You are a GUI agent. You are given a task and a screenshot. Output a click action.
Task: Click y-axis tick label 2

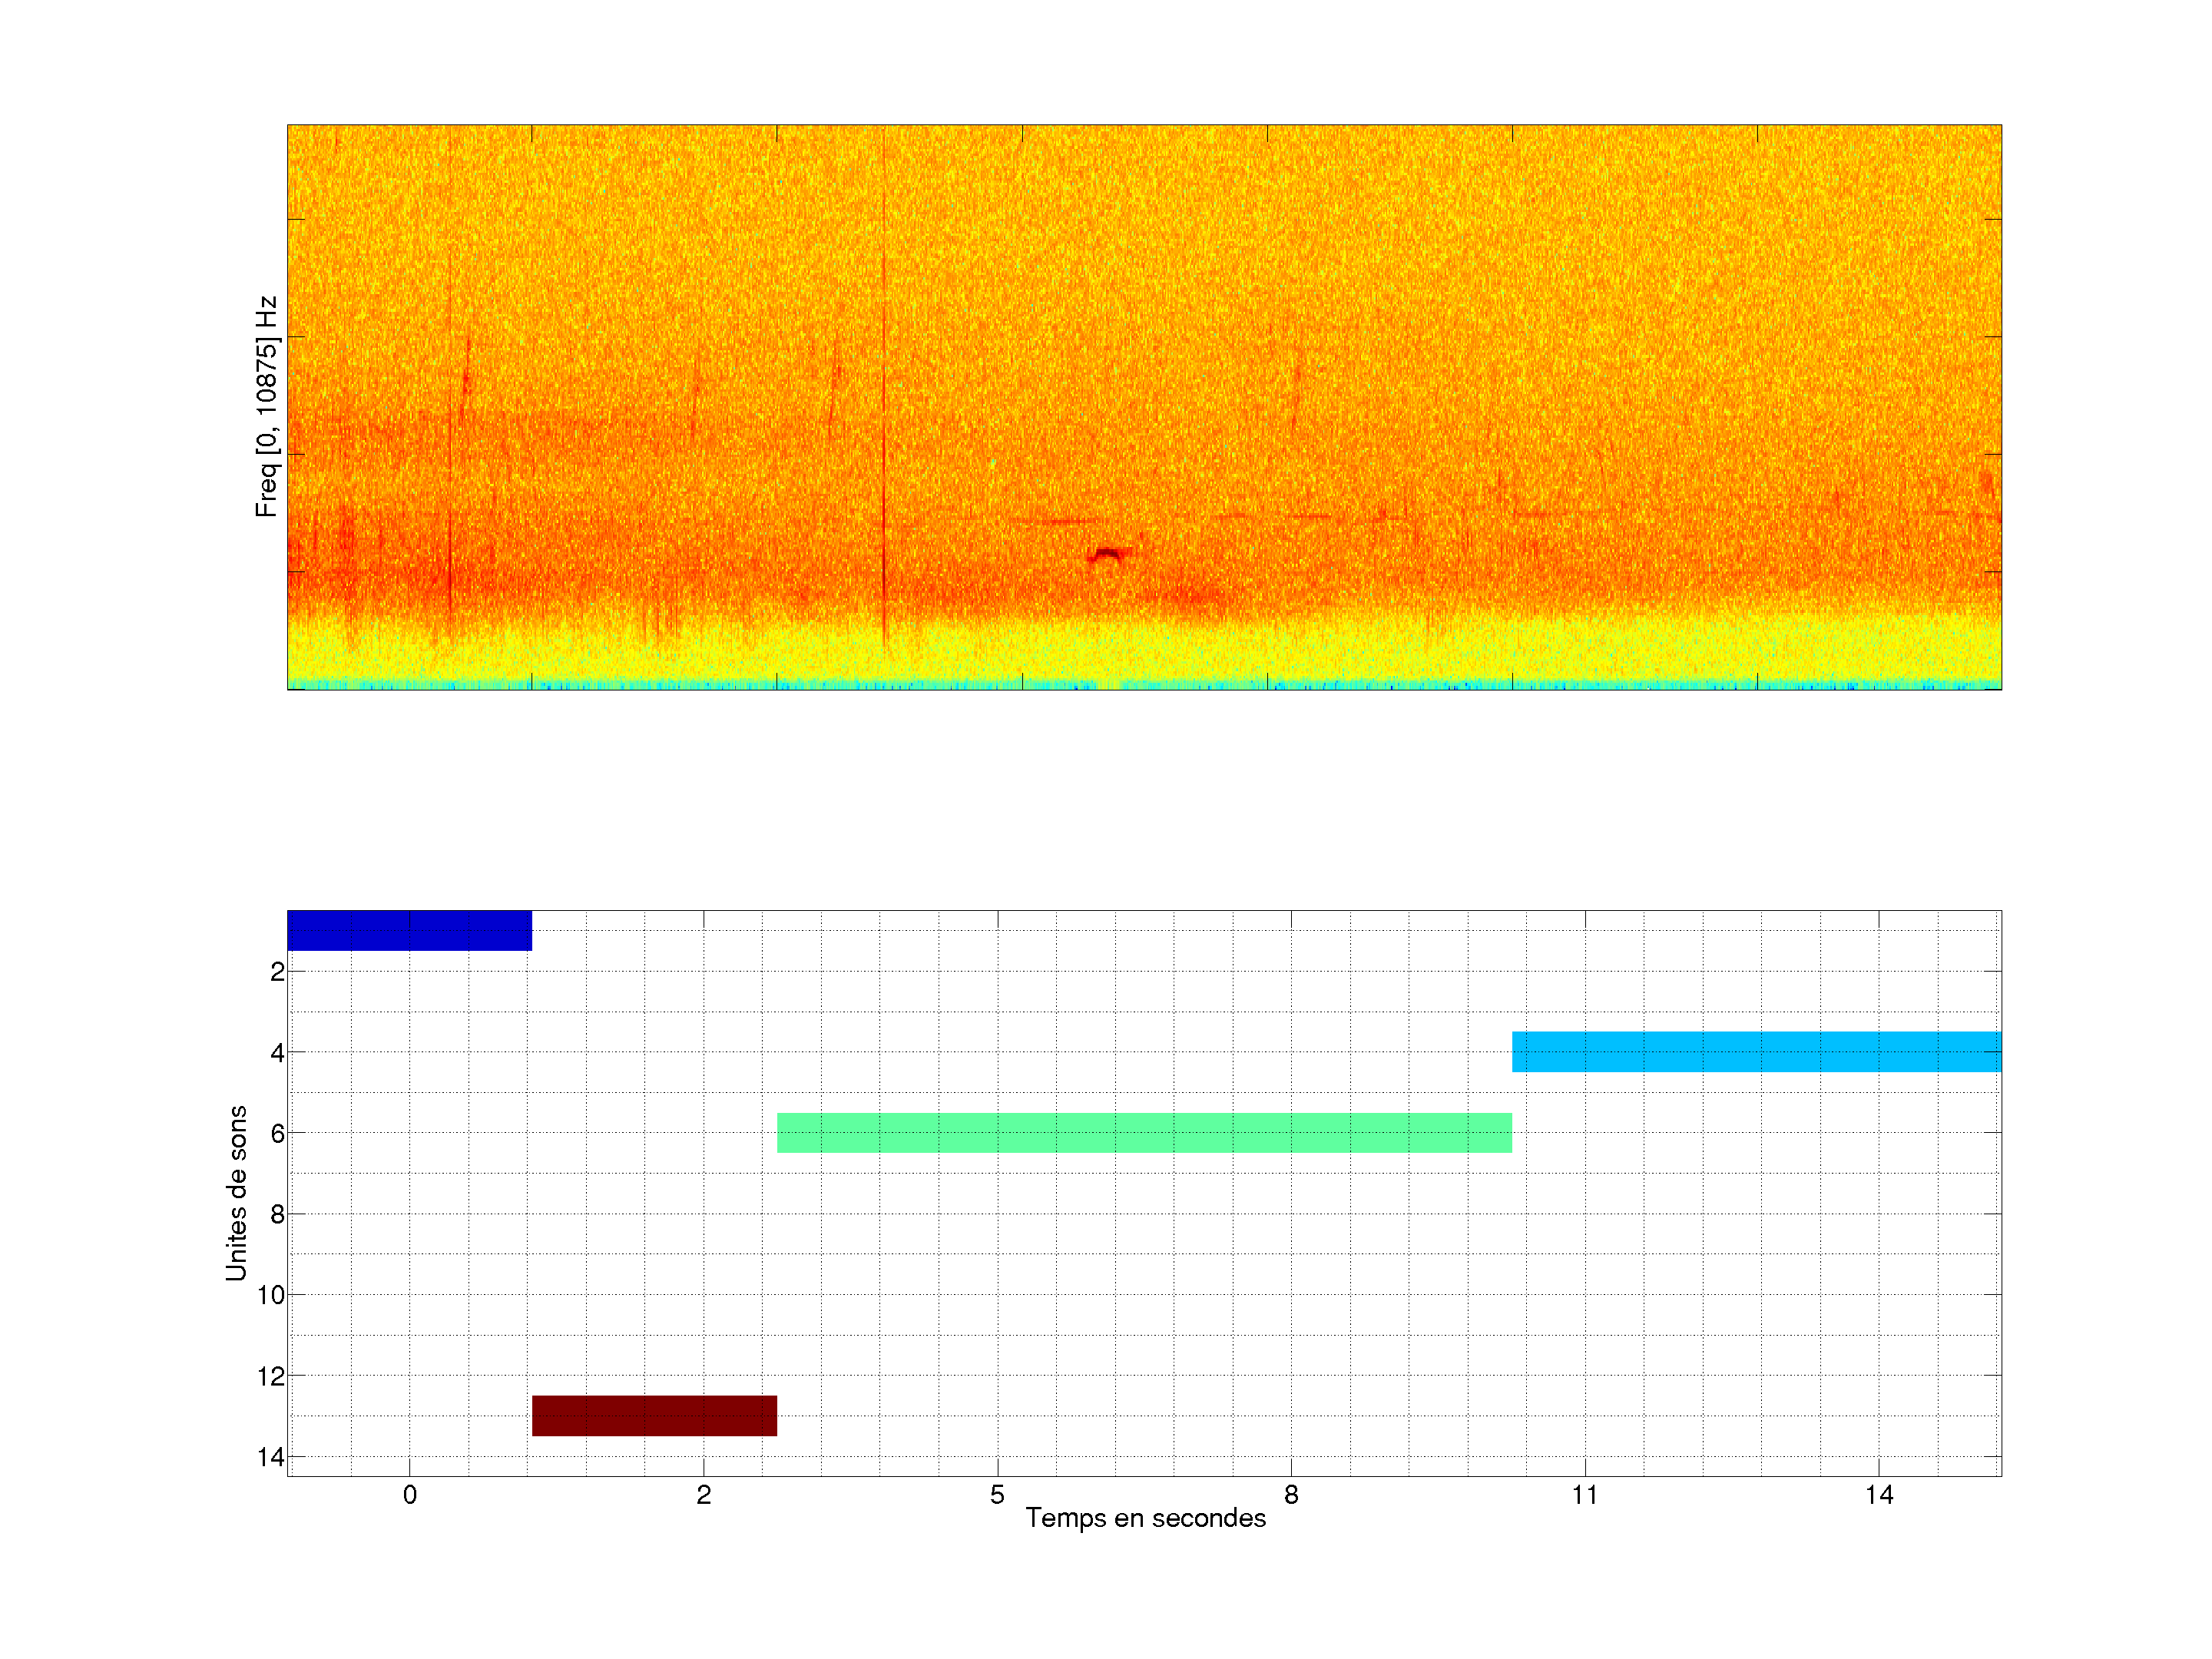pos(277,972)
